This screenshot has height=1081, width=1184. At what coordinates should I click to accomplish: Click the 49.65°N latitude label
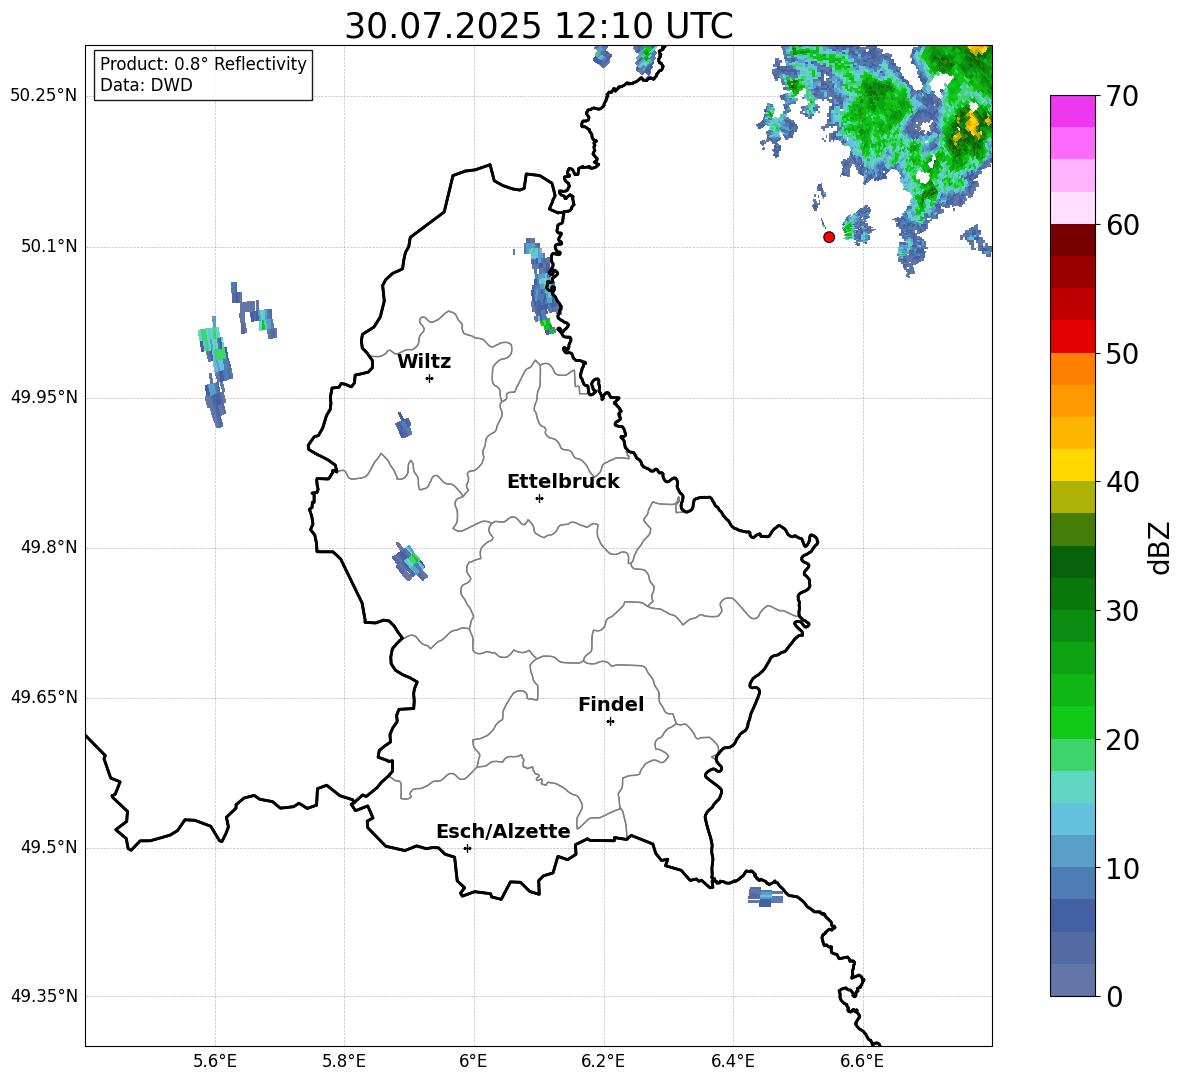[x=44, y=697]
